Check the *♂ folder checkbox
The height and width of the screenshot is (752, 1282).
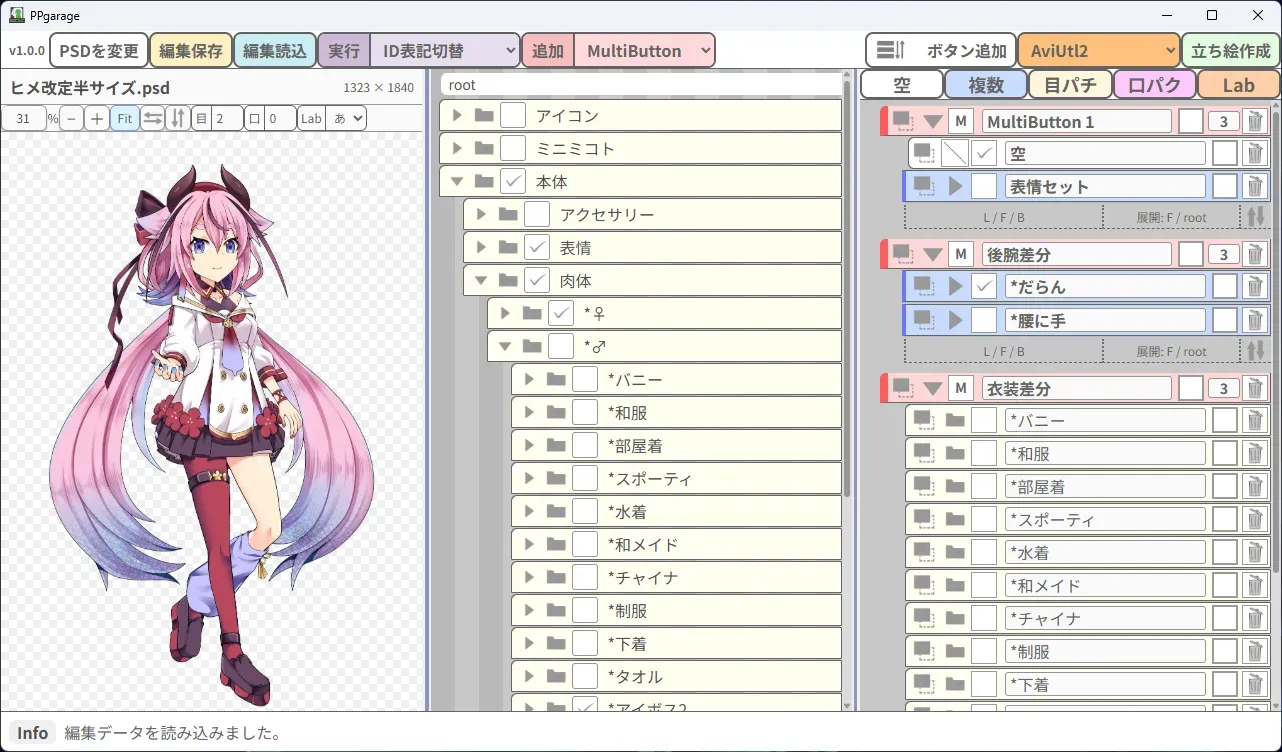pyautogui.click(x=561, y=347)
